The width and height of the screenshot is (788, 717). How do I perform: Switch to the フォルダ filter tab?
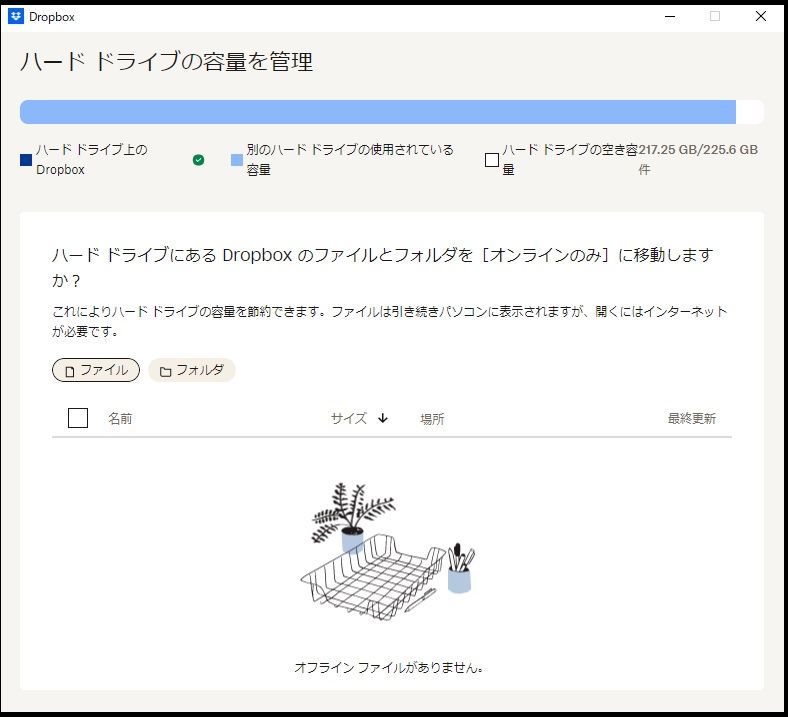pos(192,370)
